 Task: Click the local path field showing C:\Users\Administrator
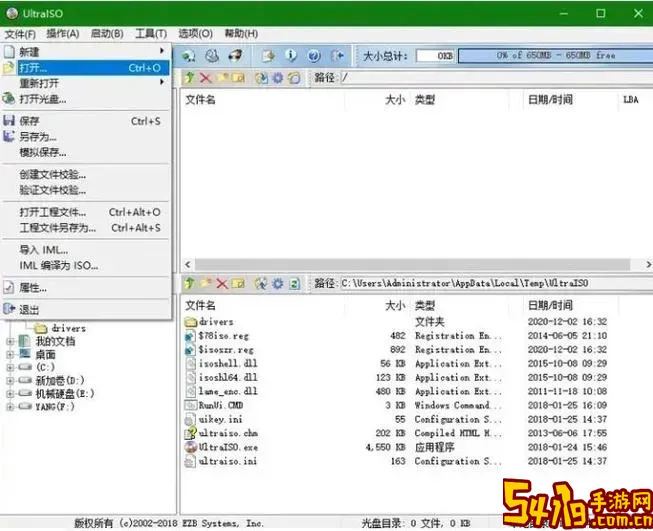click(496, 284)
